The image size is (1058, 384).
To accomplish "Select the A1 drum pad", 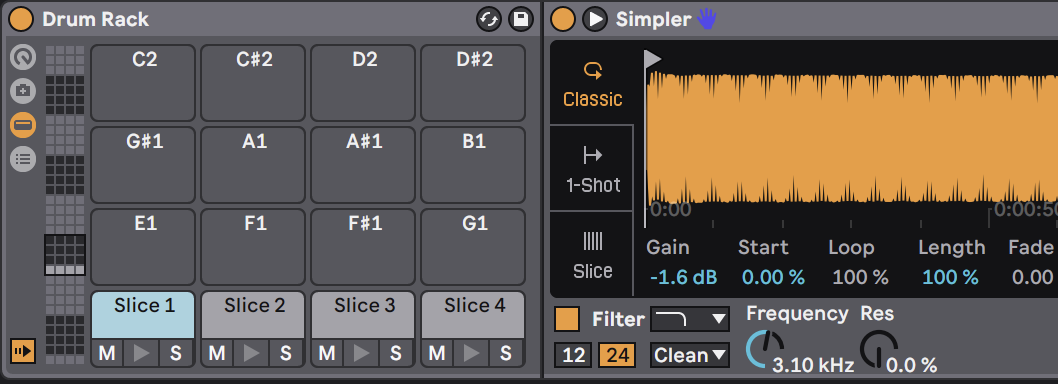I will tap(253, 165).
